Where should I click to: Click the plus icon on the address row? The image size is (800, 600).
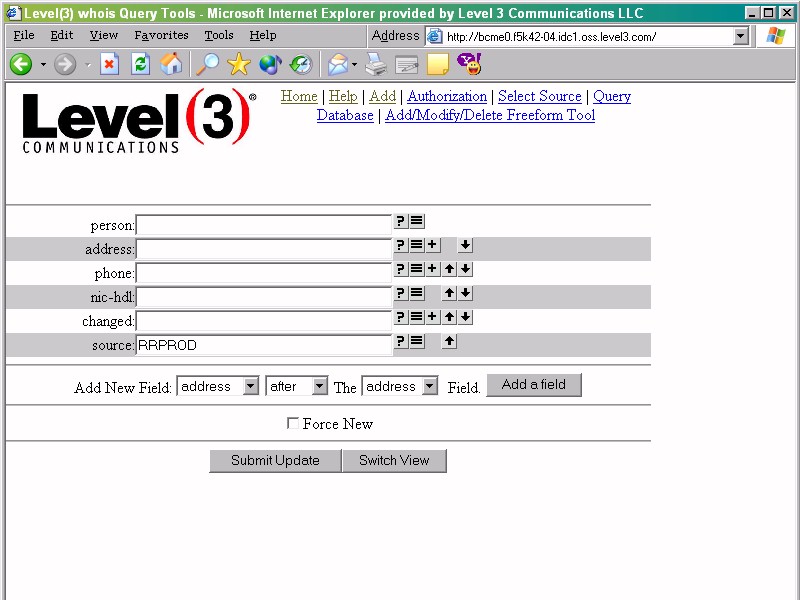[x=432, y=245]
